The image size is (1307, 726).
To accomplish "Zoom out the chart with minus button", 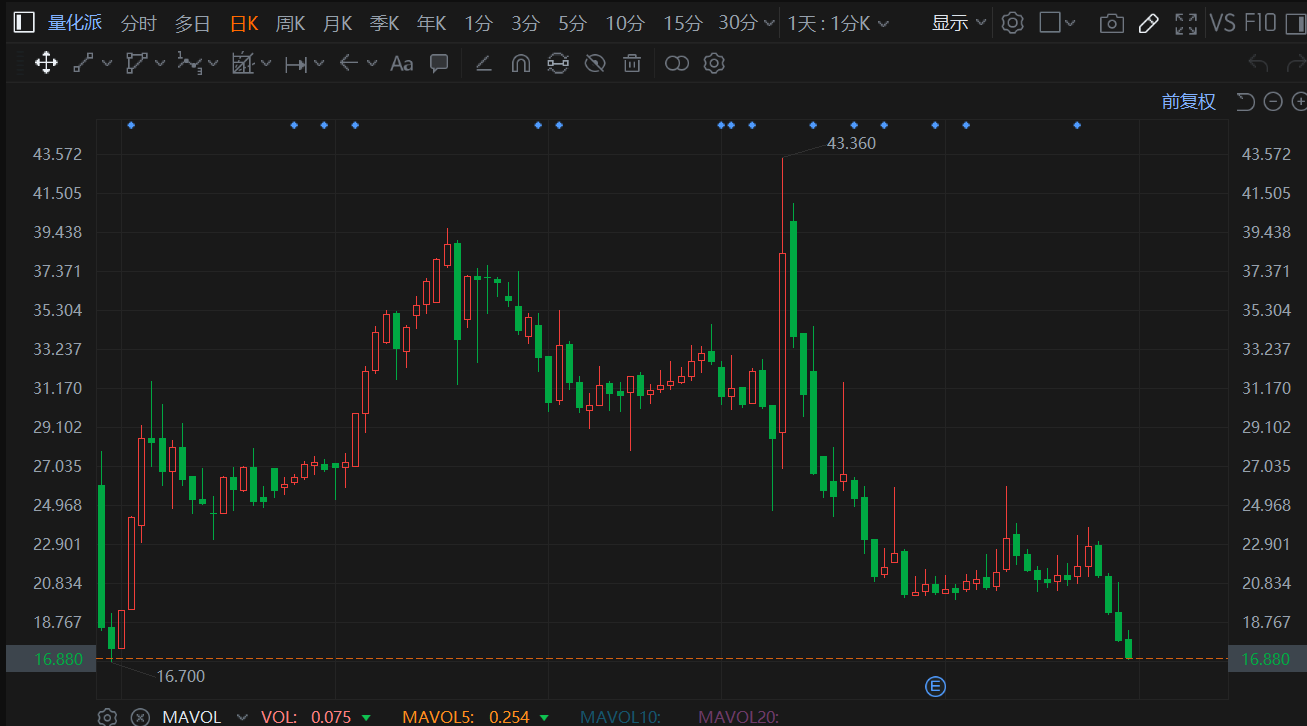I will click(x=1272, y=101).
